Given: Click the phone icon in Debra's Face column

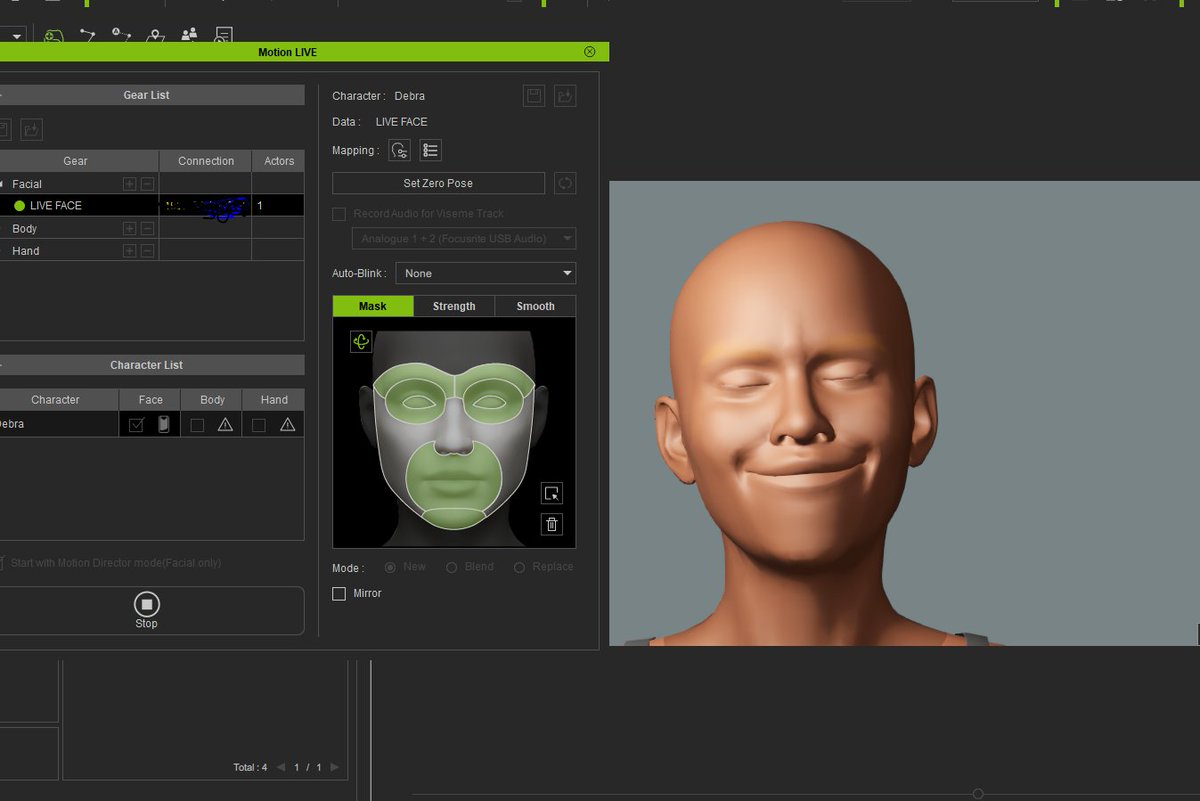Looking at the screenshot, I should click(163, 423).
